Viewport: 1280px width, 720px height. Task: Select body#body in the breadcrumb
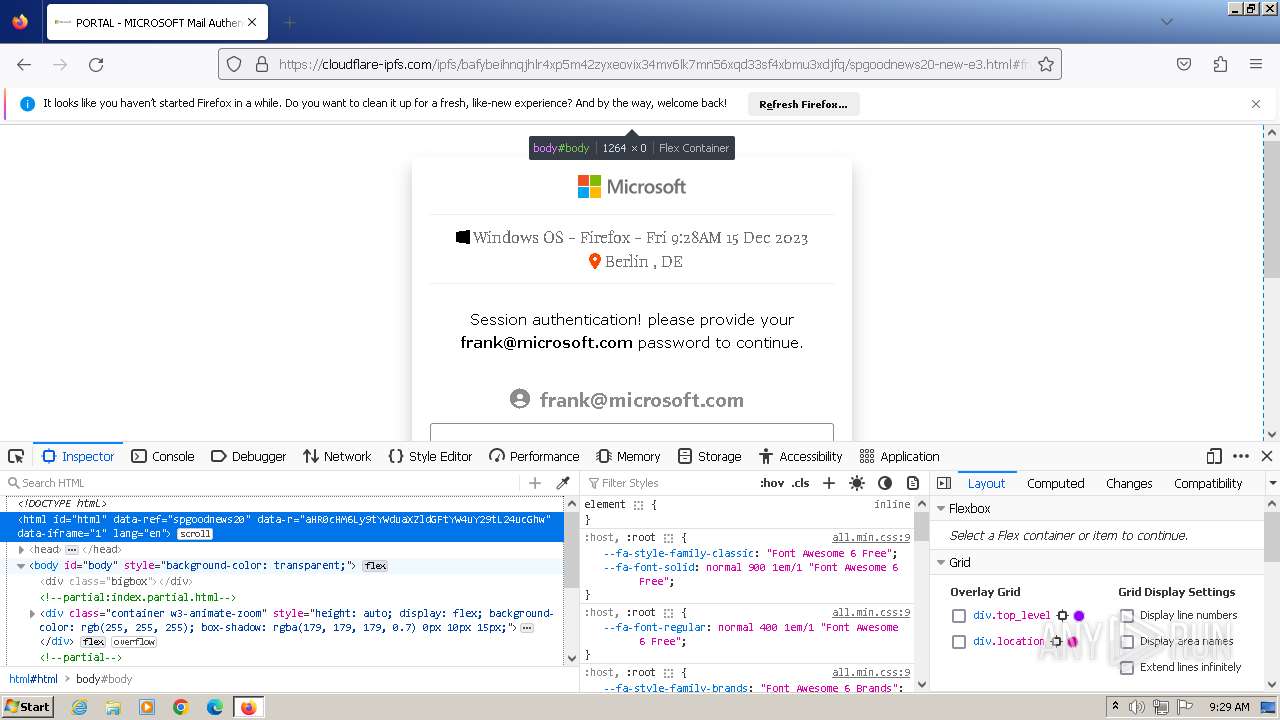[x=104, y=679]
